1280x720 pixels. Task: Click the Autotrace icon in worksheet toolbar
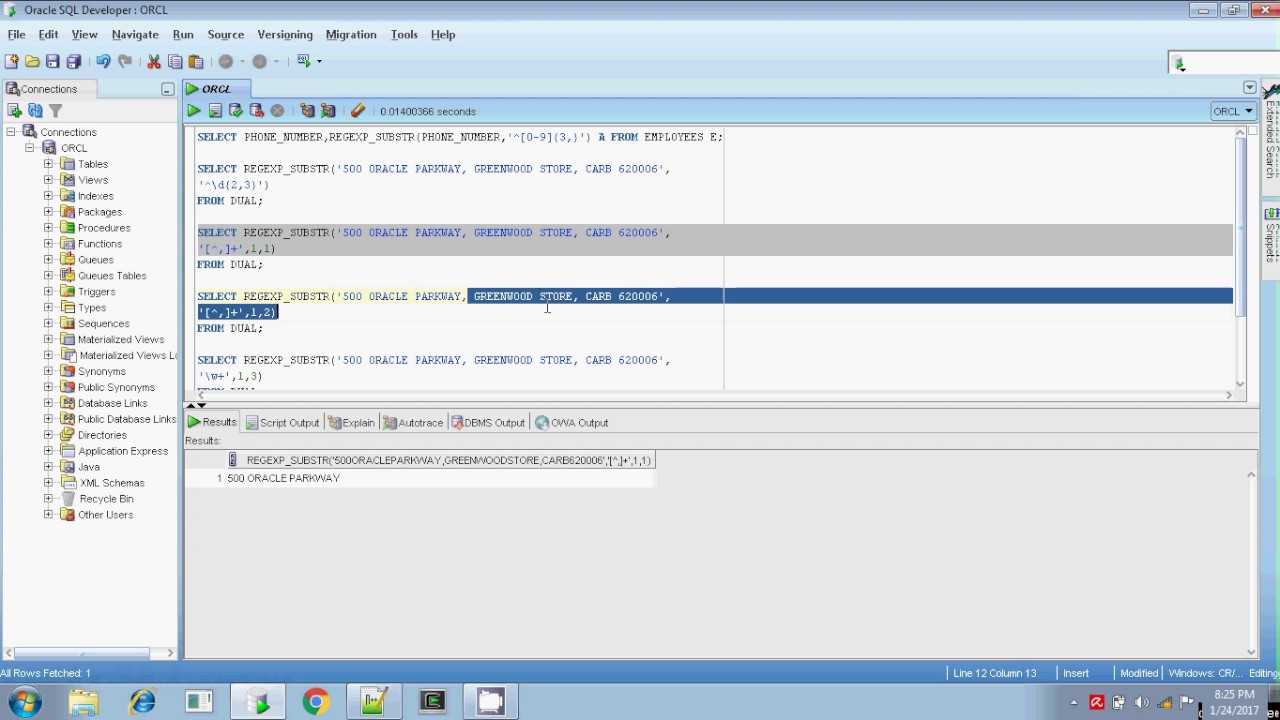(x=328, y=111)
